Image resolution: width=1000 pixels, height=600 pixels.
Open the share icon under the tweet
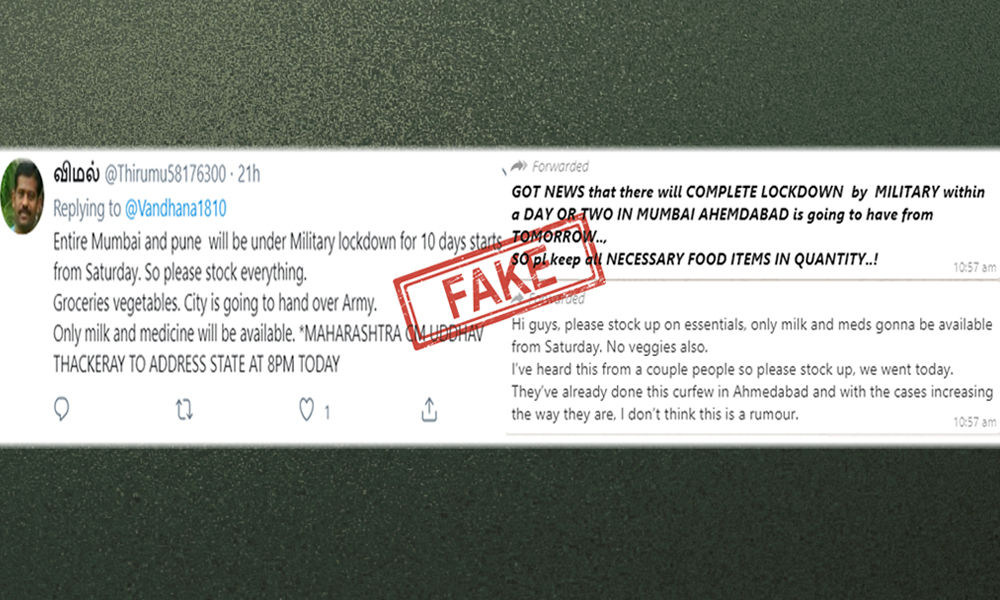429,410
